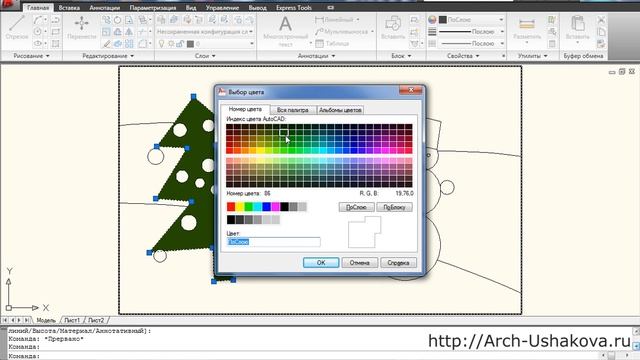This screenshot has height=360, width=640.
Task: Toggle the layer lock padlock icon
Action: (x=180, y=44)
